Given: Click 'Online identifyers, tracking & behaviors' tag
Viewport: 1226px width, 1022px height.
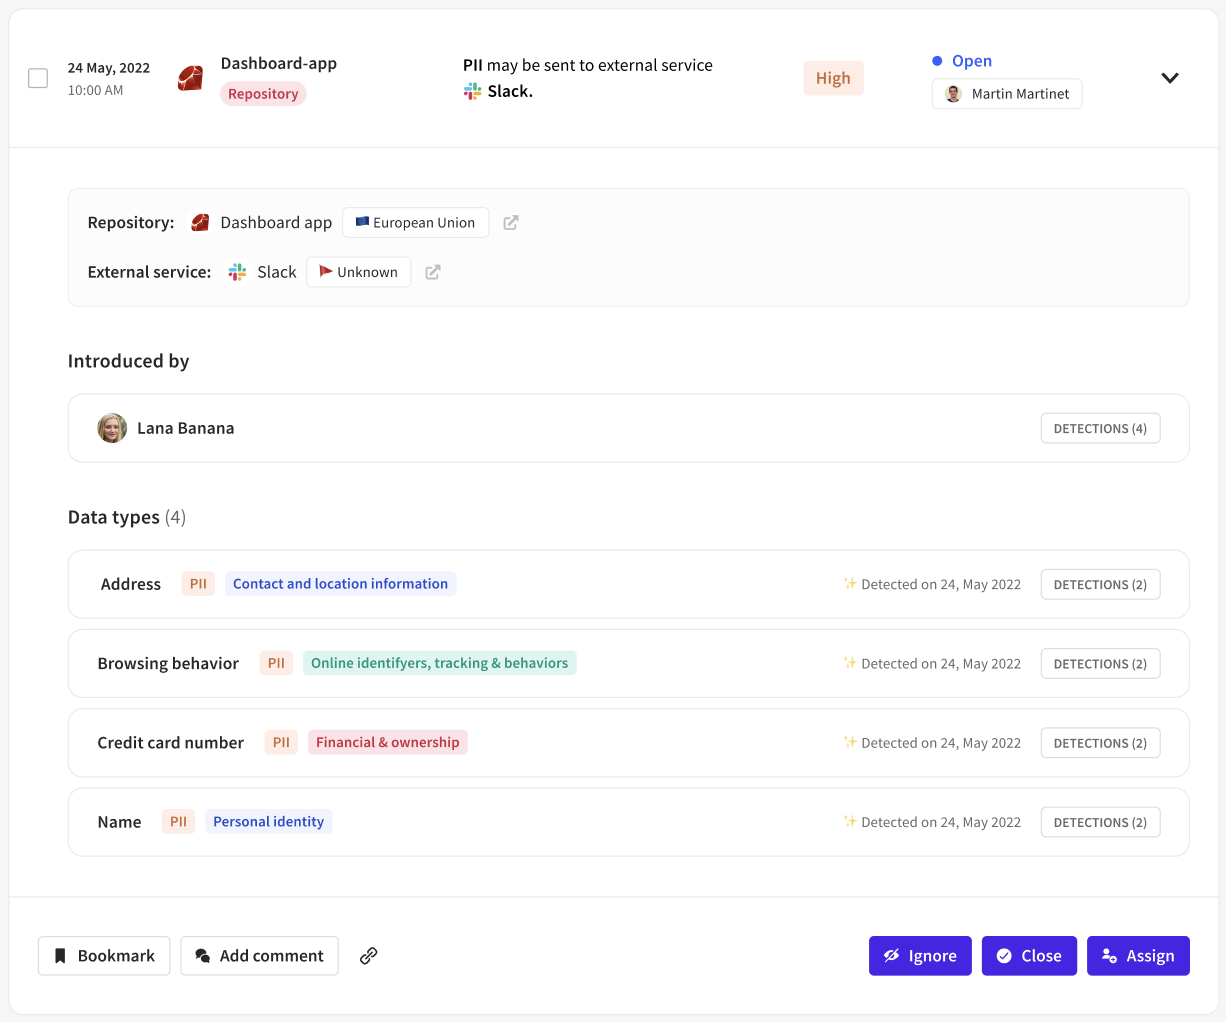Looking at the screenshot, I should [x=439, y=663].
